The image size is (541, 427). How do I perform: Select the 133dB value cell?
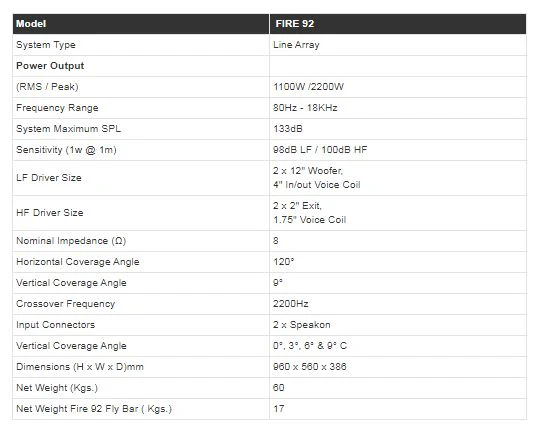(x=398, y=129)
